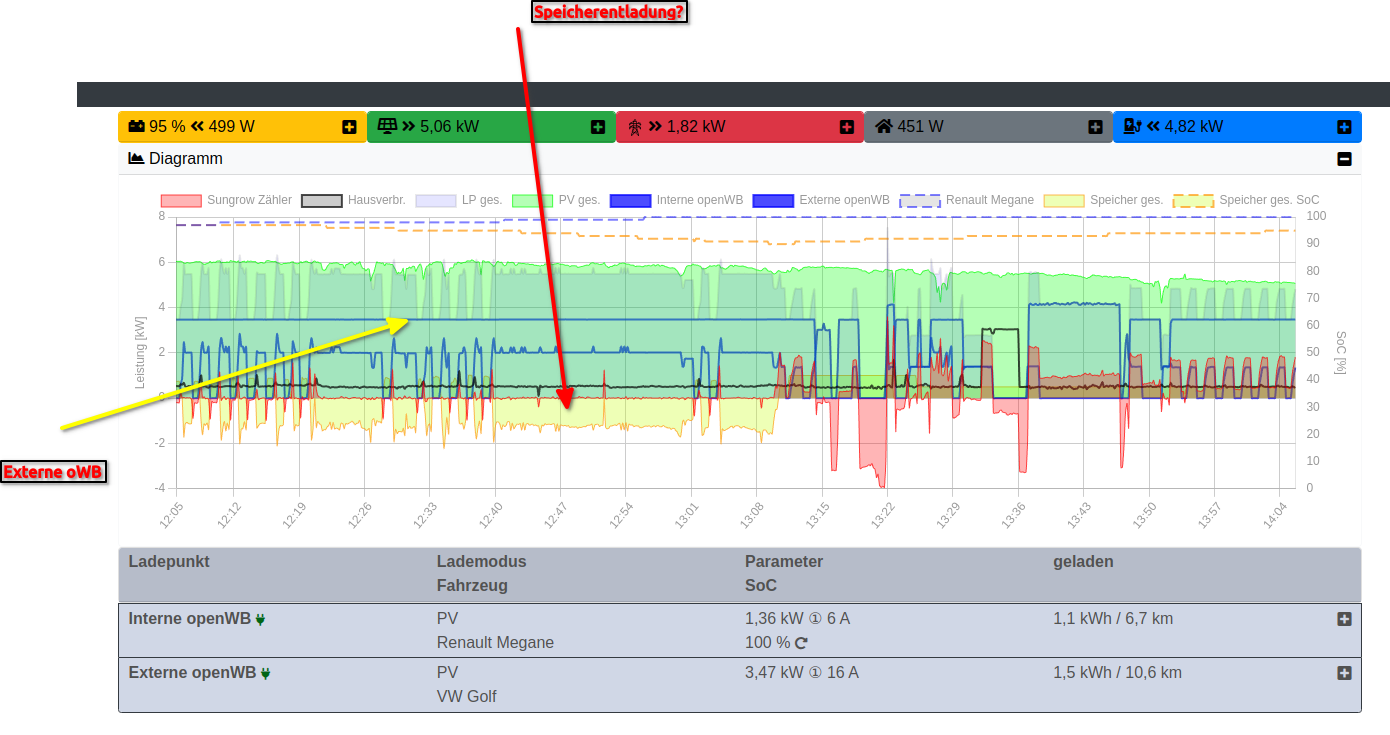The image size is (1390, 735).
Task: Click the 1,36 kW 6 A parameter value
Action: (x=797, y=618)
